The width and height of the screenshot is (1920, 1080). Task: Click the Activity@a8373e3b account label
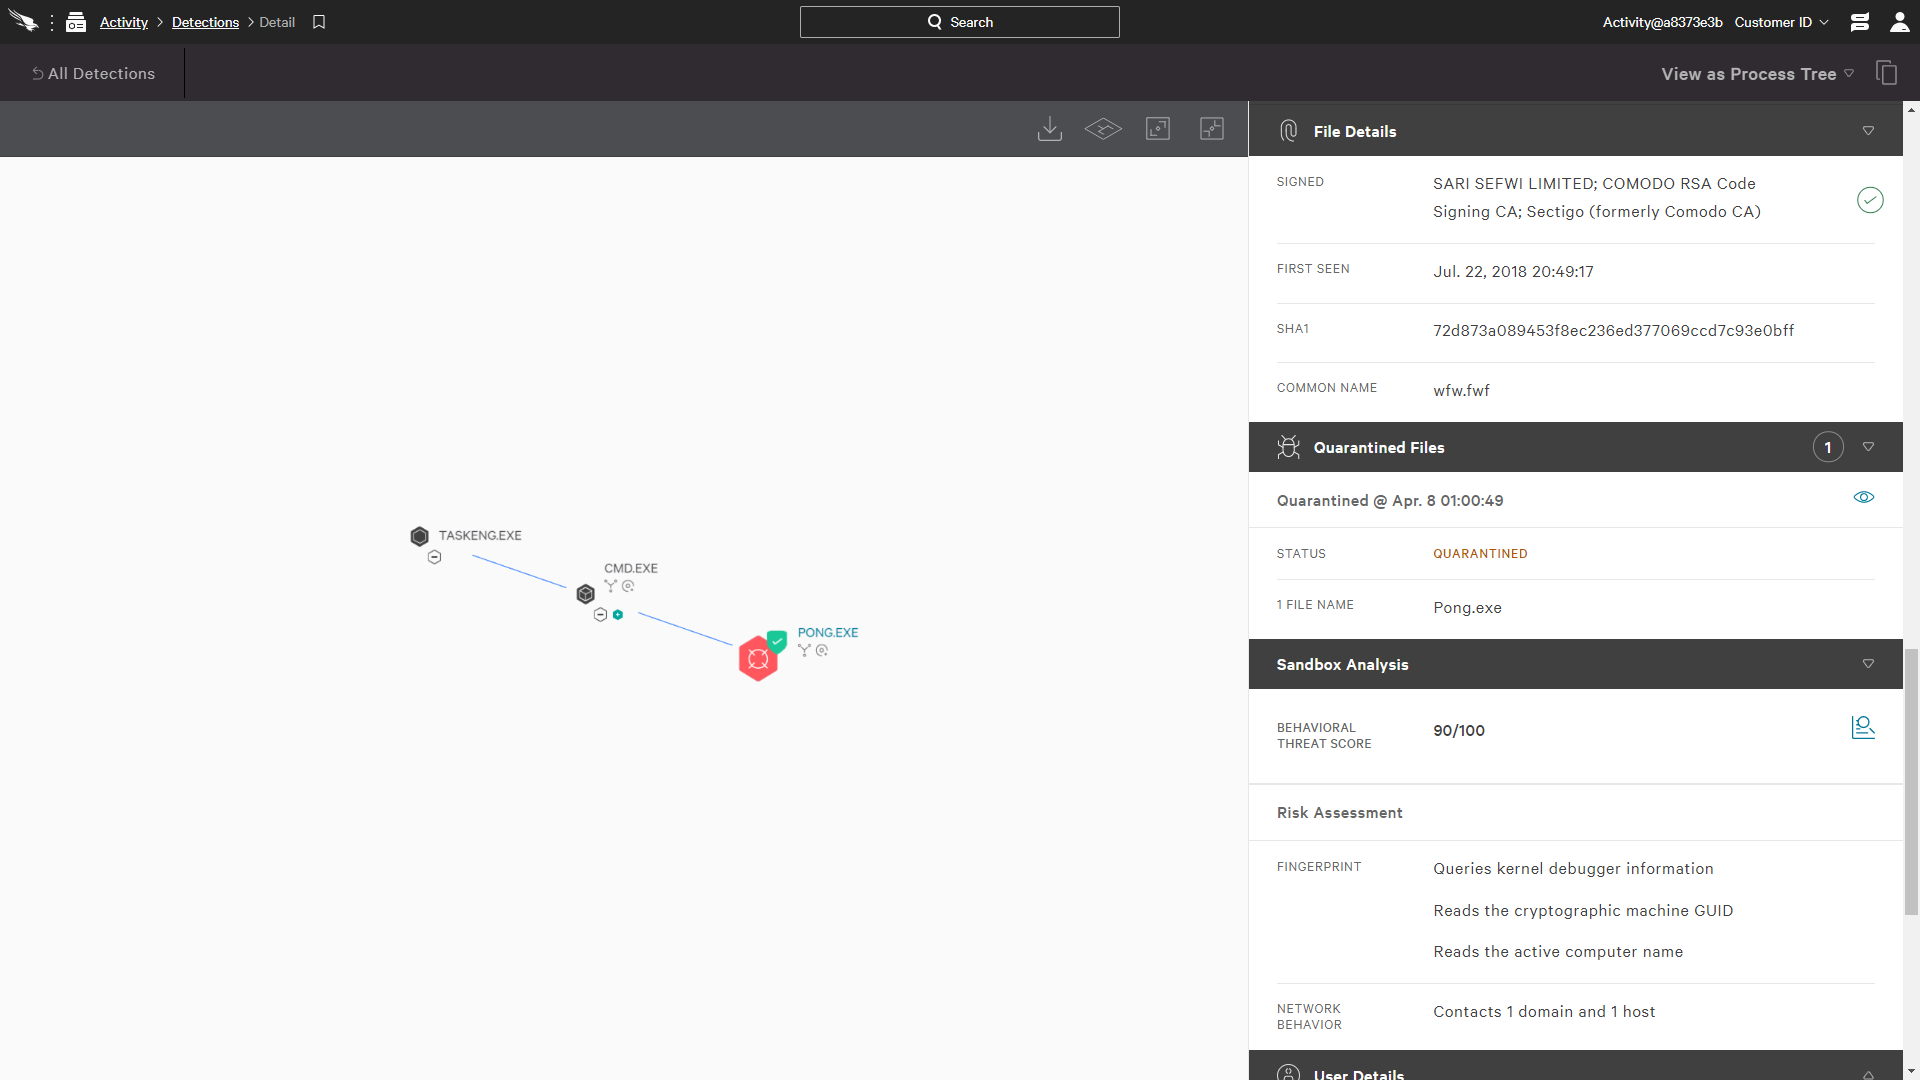[x=1662, y=22]
